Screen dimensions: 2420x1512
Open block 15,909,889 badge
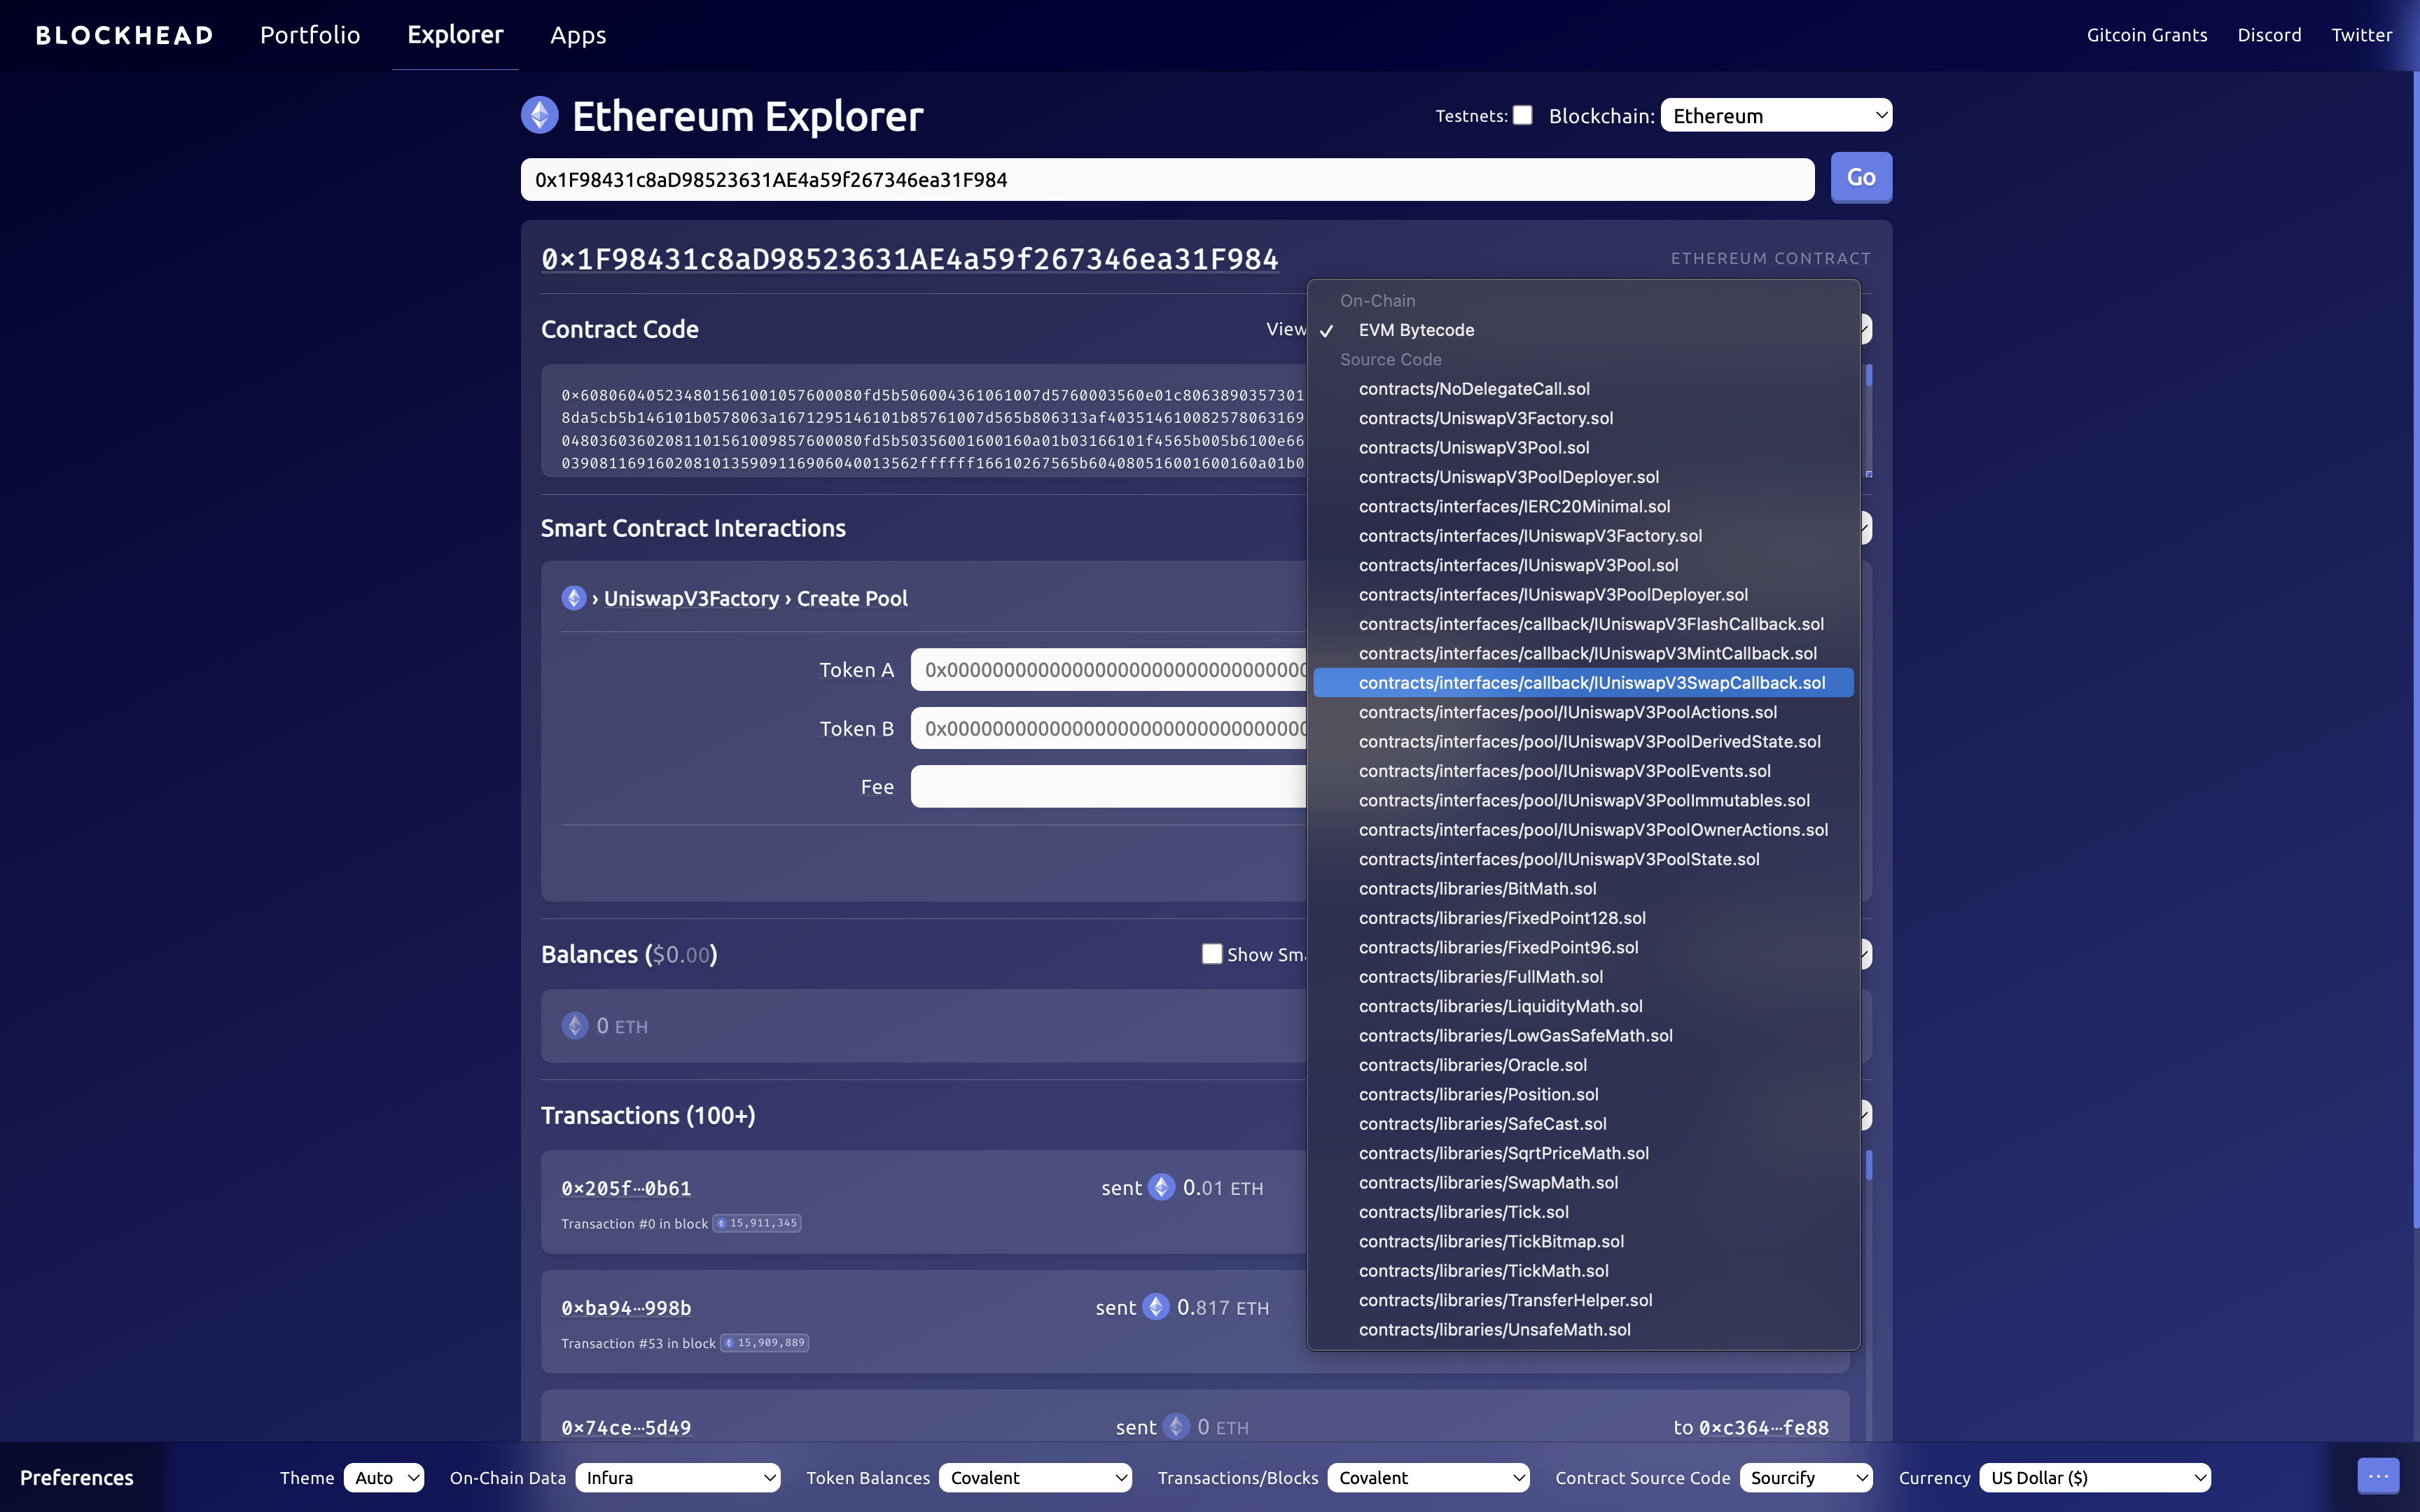coord(765,1343)
